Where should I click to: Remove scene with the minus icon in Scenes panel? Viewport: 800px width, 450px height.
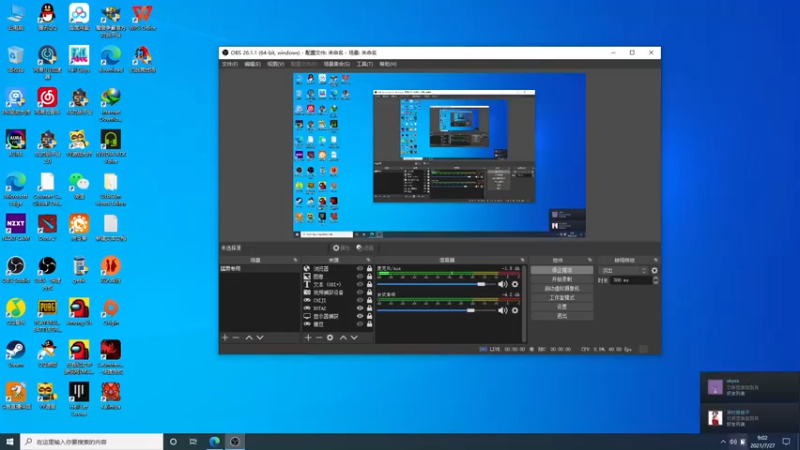point(236,338)
